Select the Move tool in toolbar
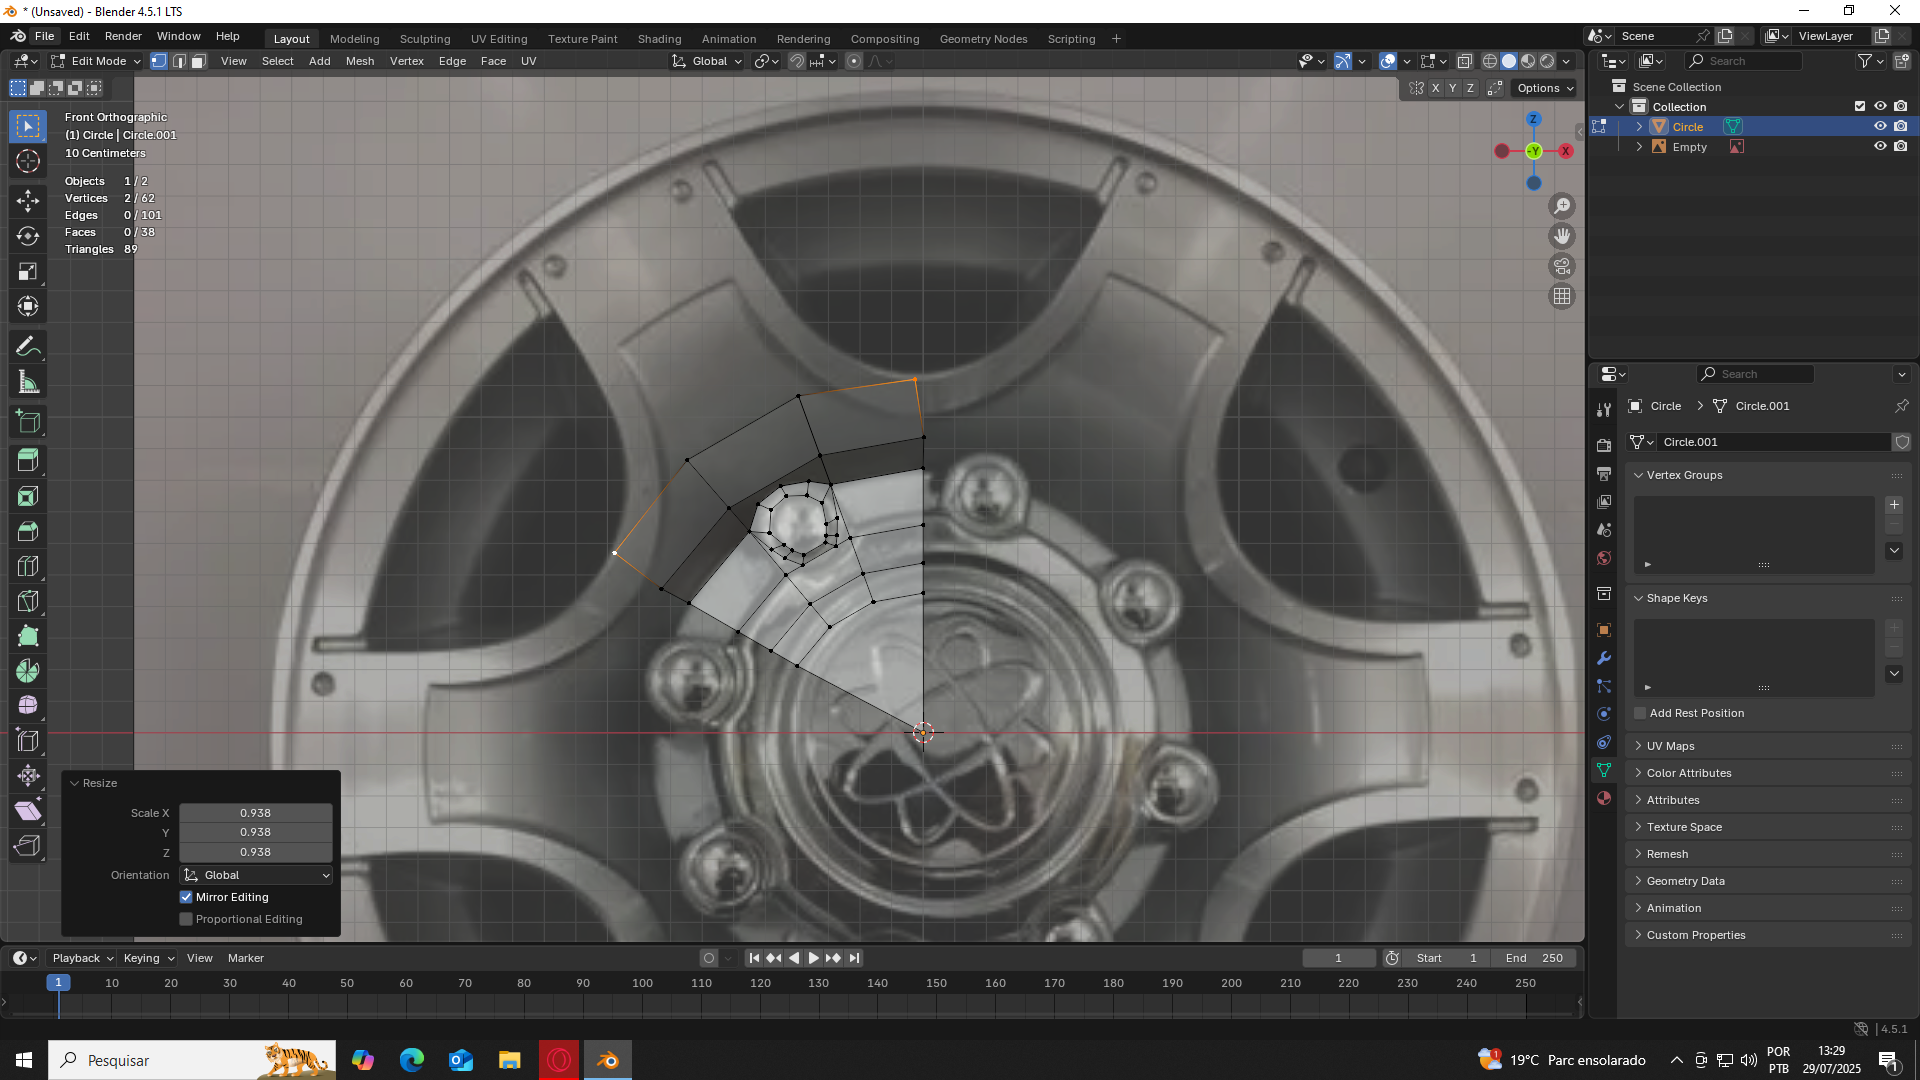 tap(28, 200)
